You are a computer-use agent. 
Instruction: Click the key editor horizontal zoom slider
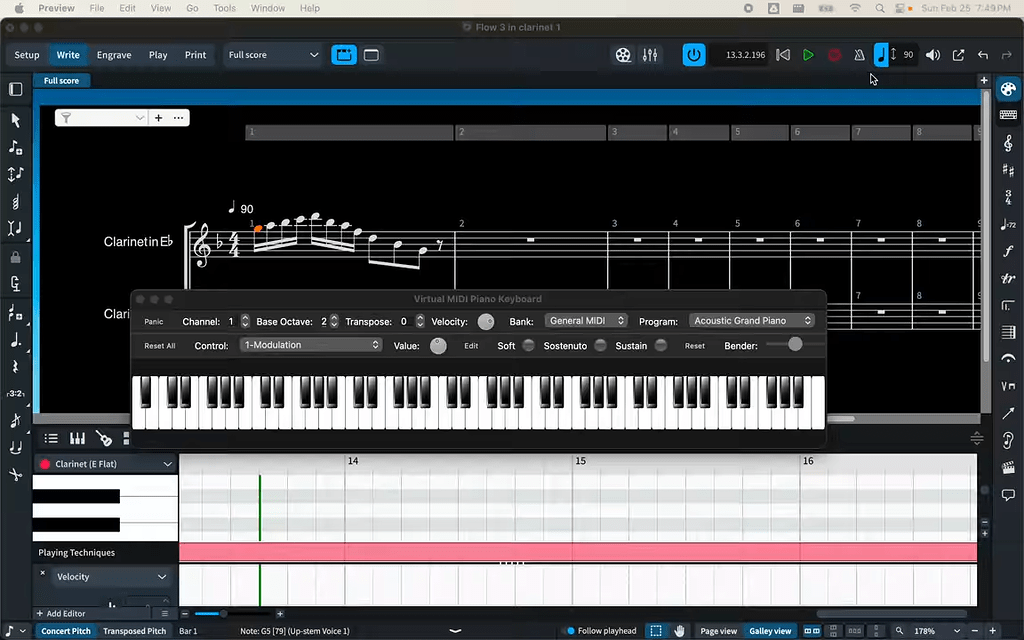pyautogui.click(x=231, y=613)
